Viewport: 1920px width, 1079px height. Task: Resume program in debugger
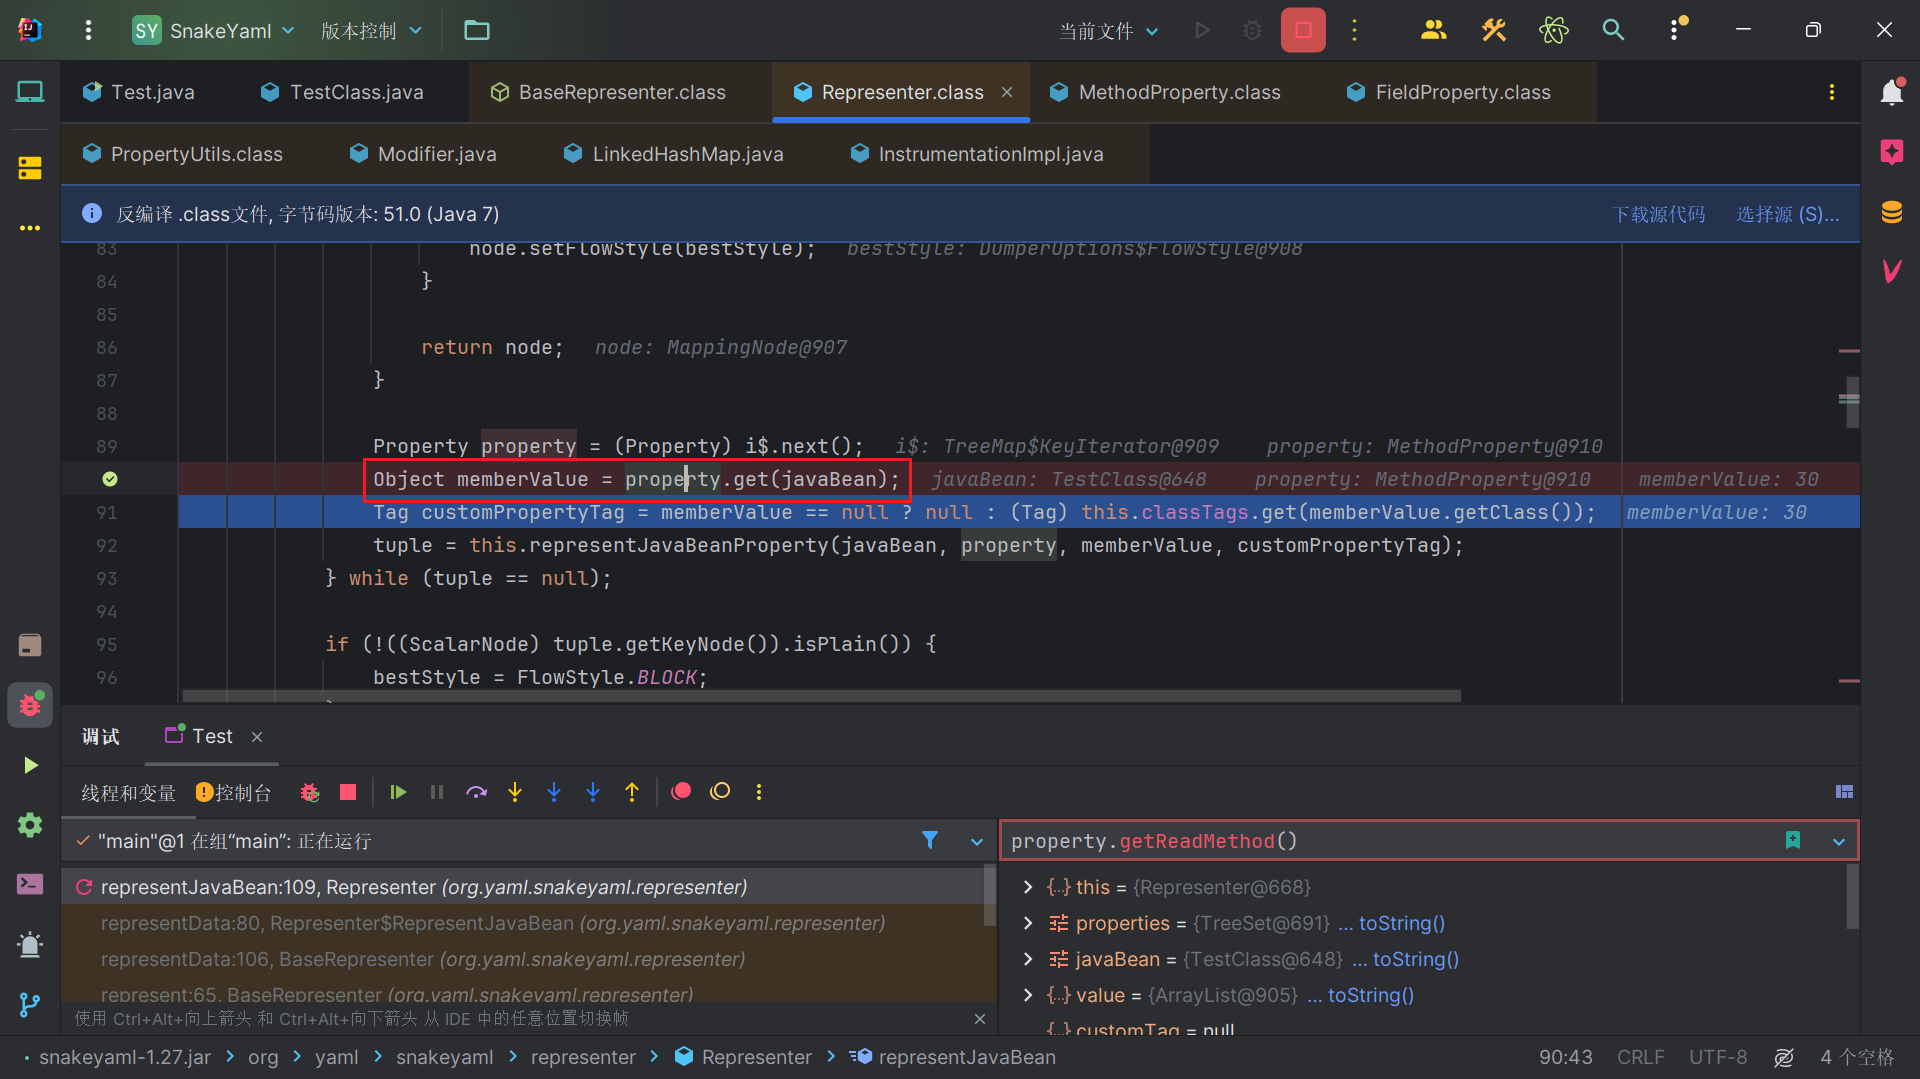pyautogui.click(x=398, y=792)
